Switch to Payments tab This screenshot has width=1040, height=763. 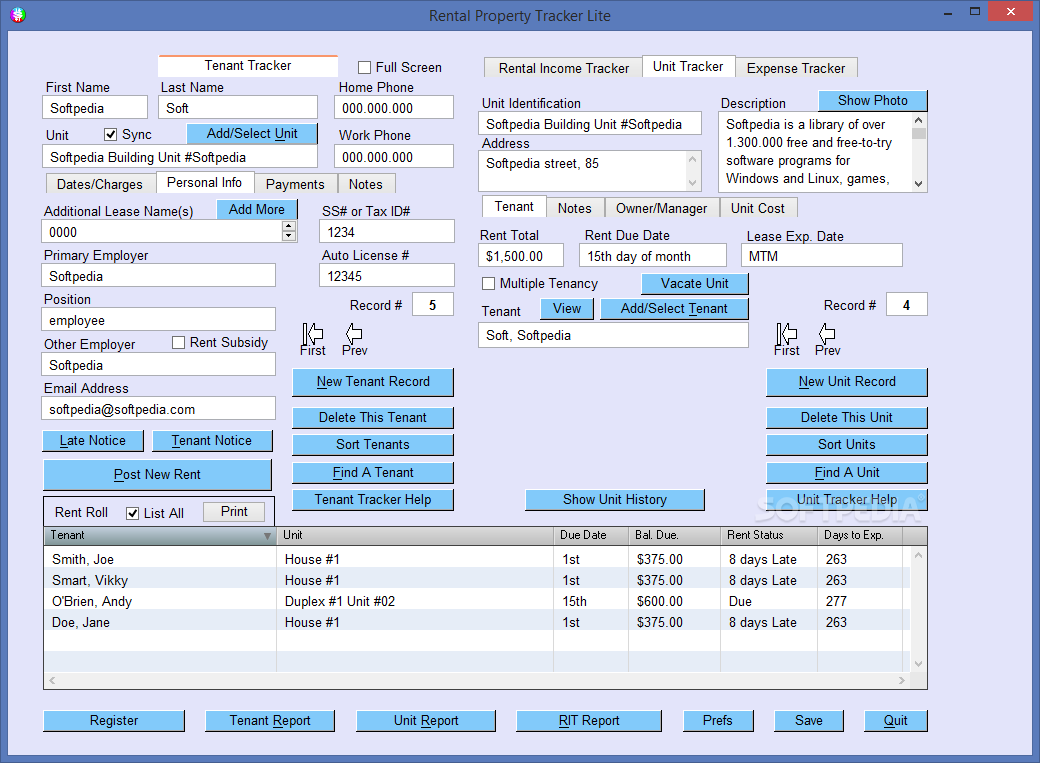click(295, 184)
